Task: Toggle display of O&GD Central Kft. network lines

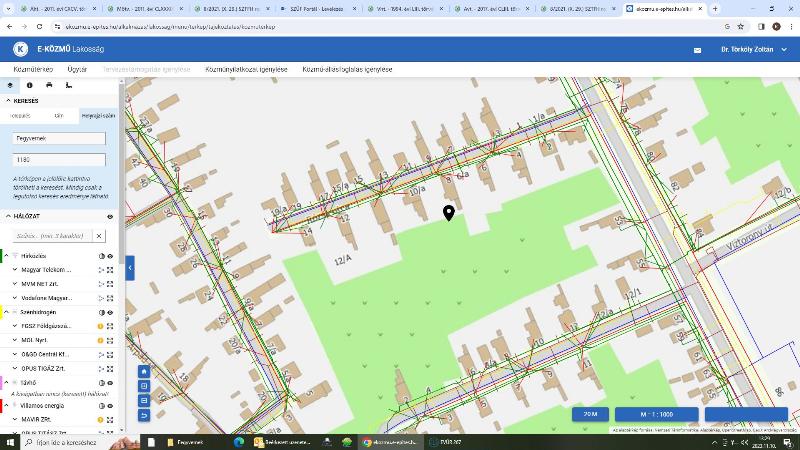Action: [x=101, y=355]
